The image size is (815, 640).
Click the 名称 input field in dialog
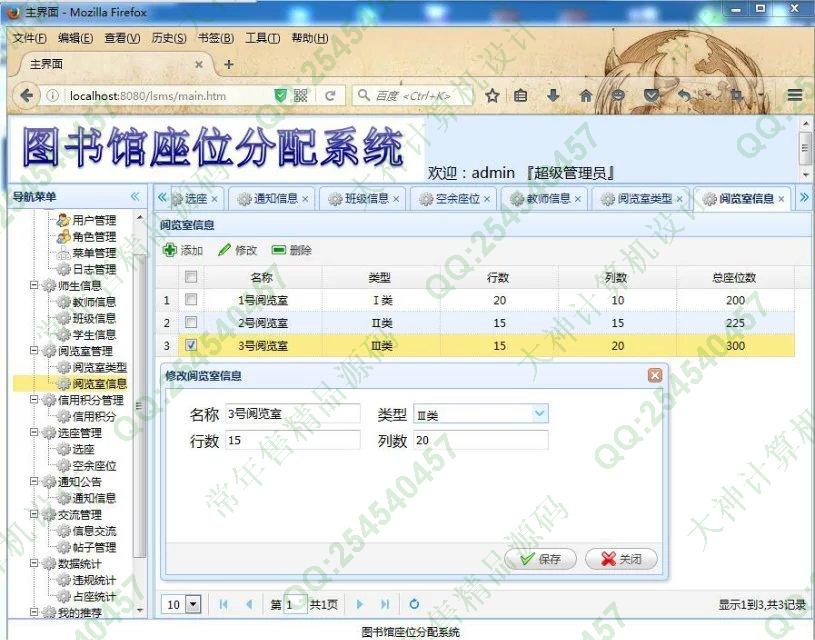[x=293, y=414]
